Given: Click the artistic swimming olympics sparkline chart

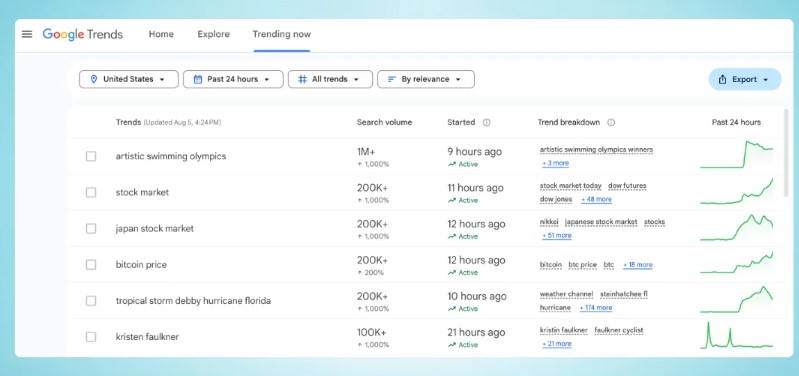Looking at the screenshot, I should pos(736,154).
